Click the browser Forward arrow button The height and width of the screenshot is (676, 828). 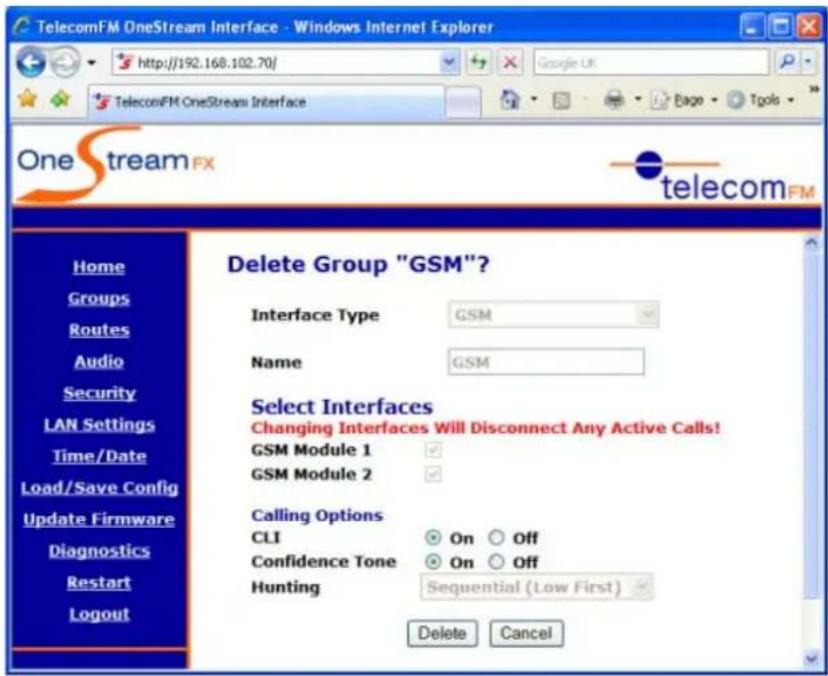(x=64, y=62)
